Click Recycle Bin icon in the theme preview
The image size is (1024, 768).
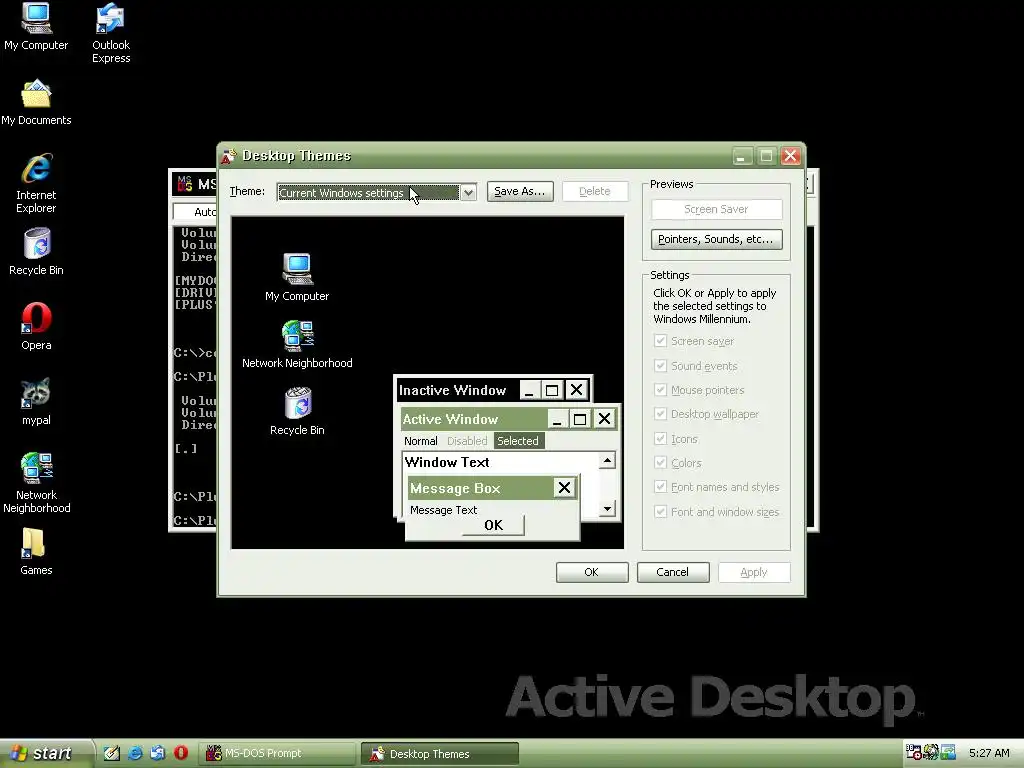point(298,403)
